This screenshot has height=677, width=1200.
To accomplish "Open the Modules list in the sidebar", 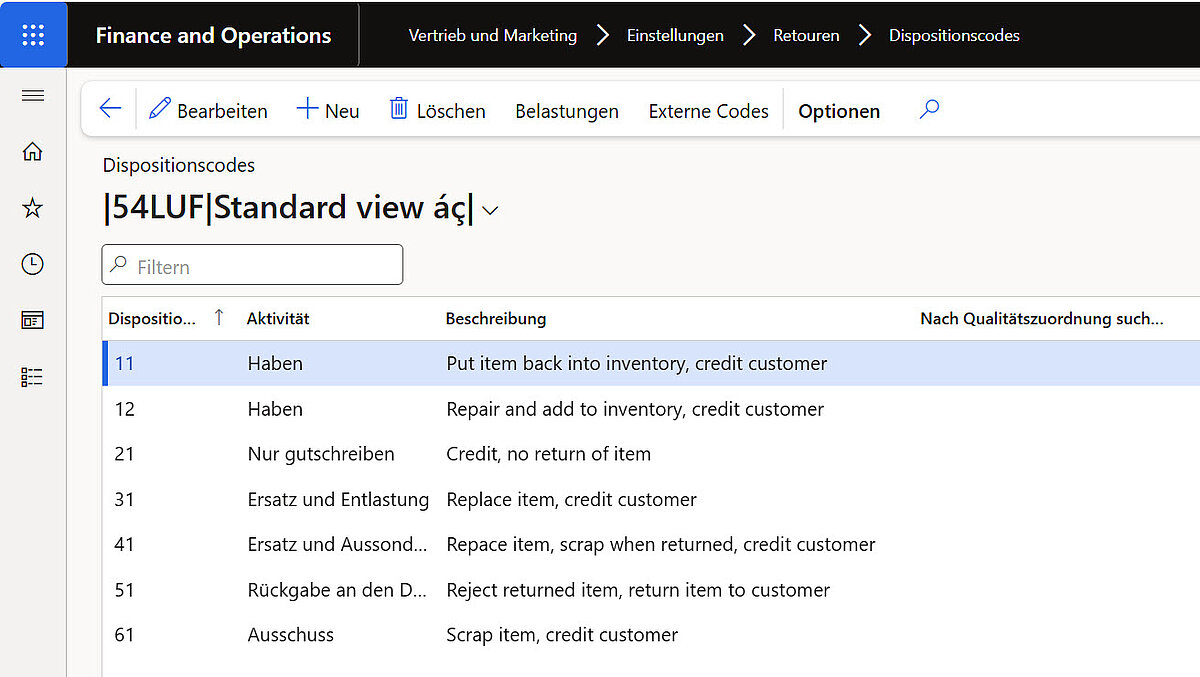I will [x=33, y=376].
